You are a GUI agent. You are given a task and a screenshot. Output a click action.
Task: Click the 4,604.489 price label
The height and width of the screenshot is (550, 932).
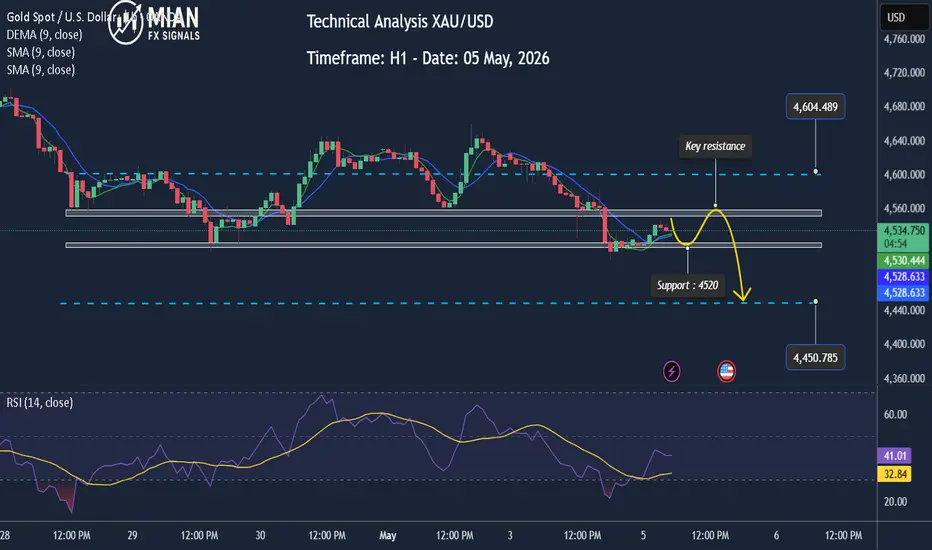pos(816,107)
